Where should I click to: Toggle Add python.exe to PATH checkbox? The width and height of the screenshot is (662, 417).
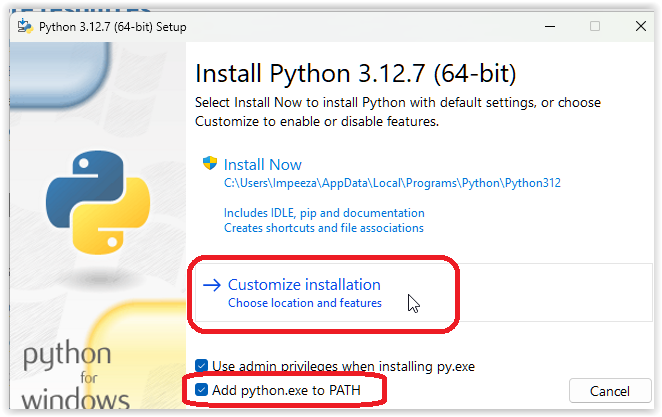click(201, 390)
